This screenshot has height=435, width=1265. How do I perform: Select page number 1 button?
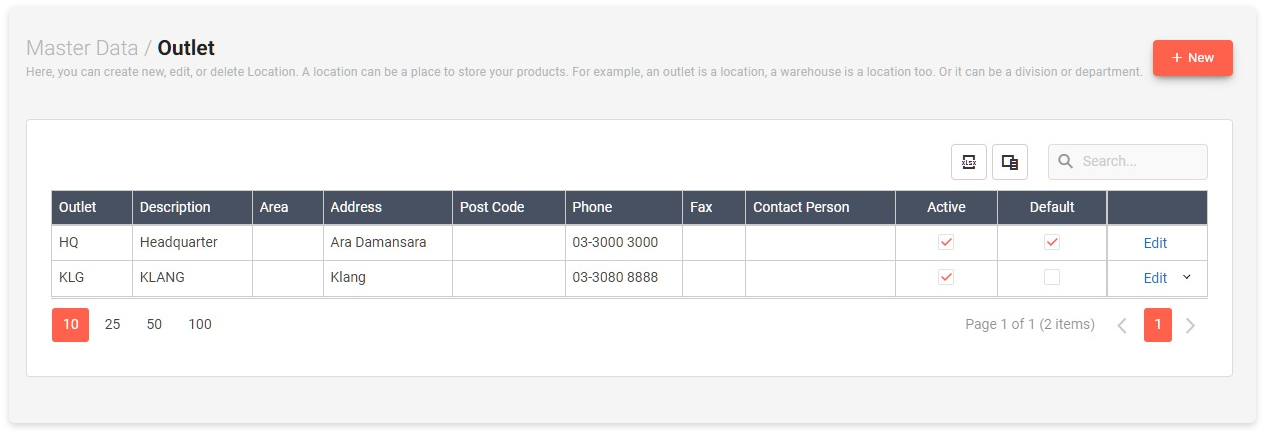[x=1158, y=325]
